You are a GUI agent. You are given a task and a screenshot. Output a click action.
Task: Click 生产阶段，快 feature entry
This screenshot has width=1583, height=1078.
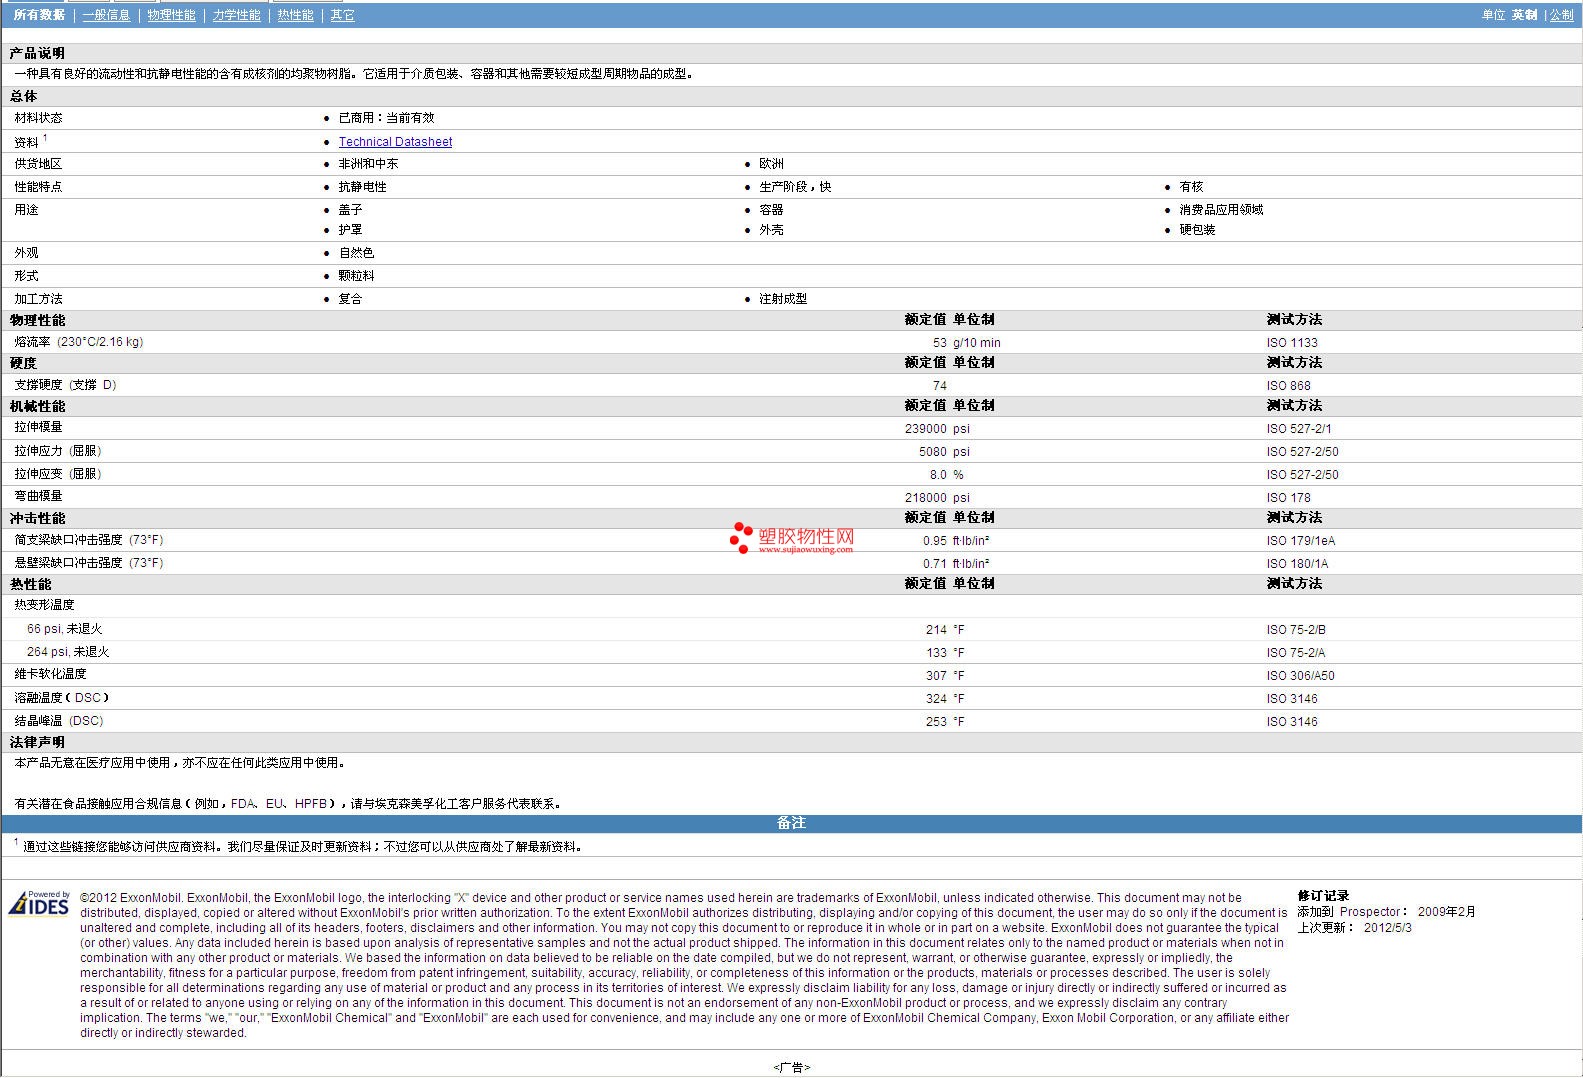coord(795,187)
